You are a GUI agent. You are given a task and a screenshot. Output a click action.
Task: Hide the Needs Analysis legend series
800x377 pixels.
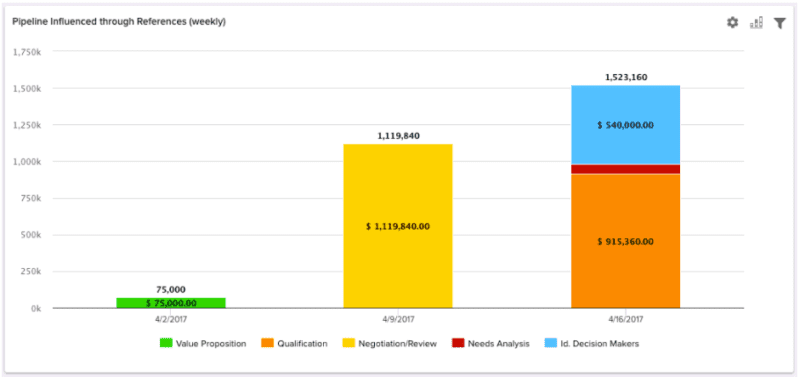click(491, 343)
